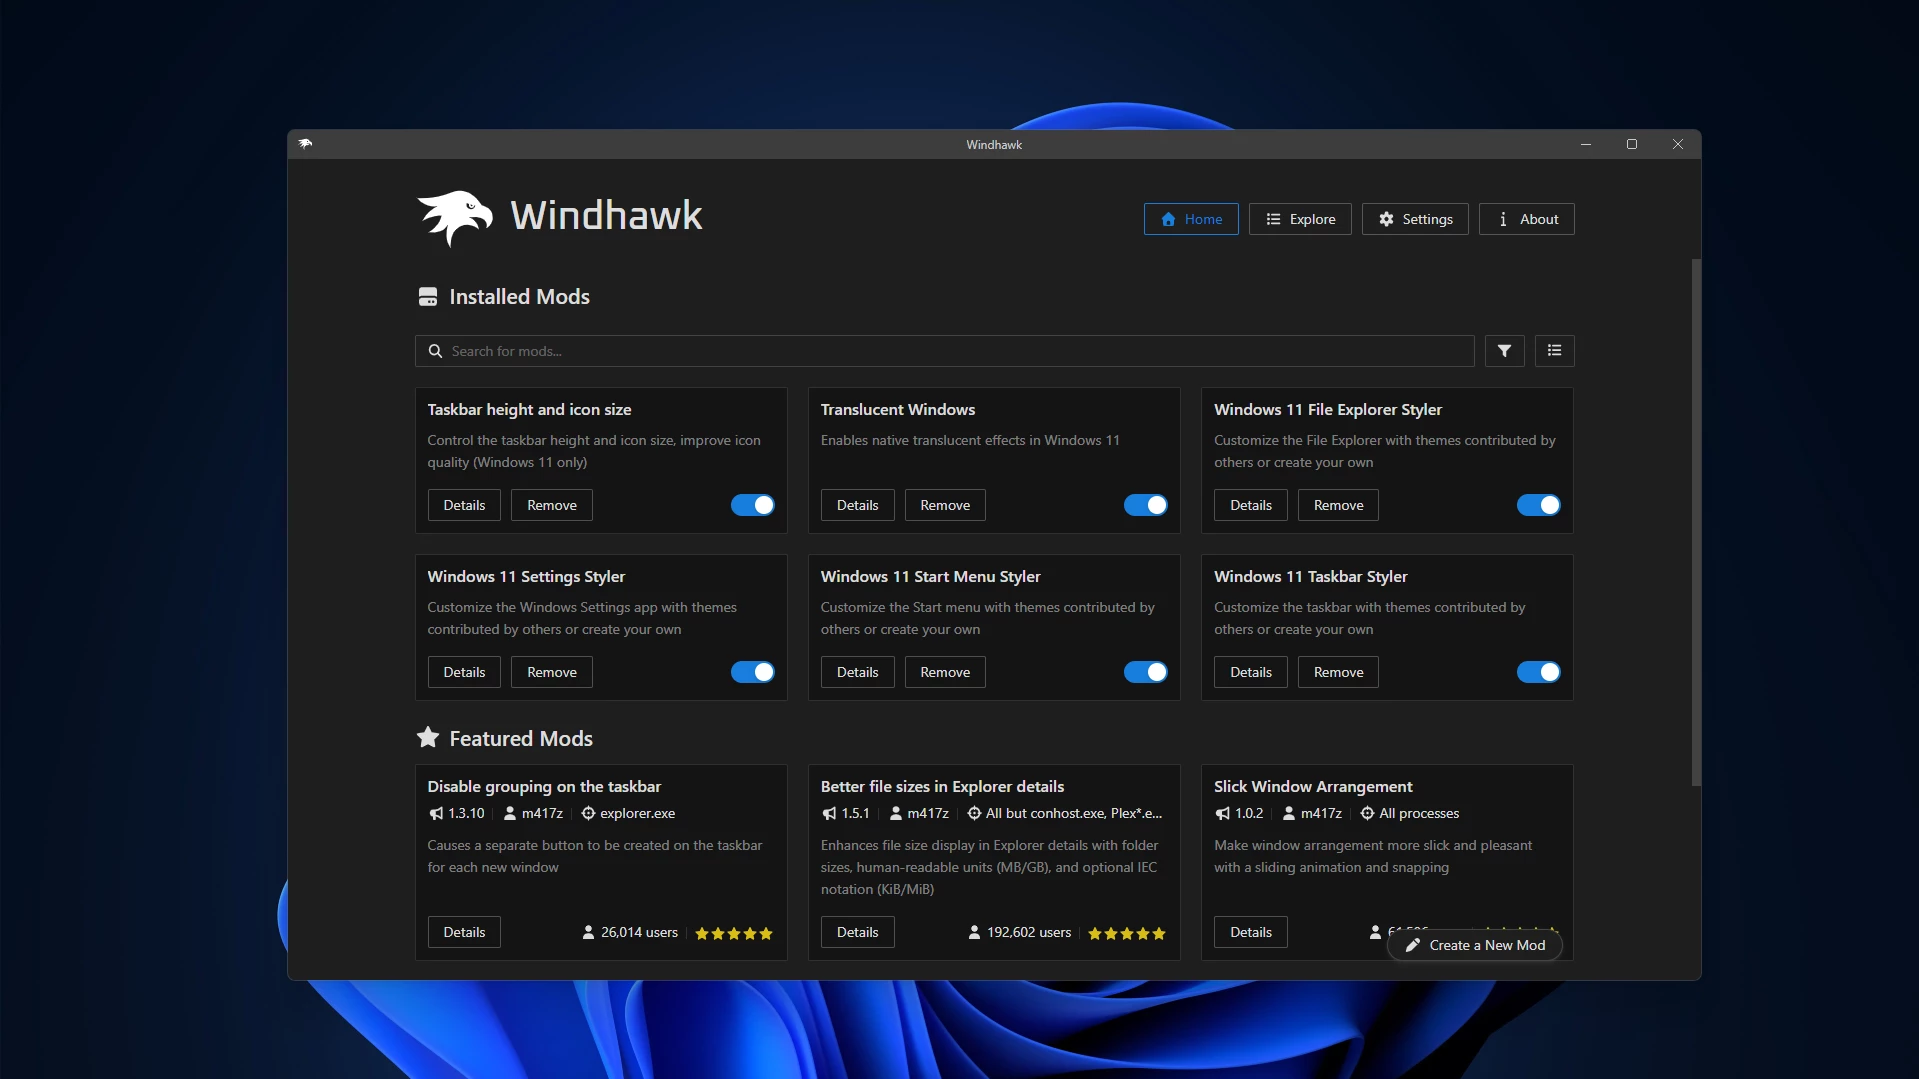Click version icon next to 1.0.2
The width and height of the screenshot is (1919, 1079).
click(1222, 814)
